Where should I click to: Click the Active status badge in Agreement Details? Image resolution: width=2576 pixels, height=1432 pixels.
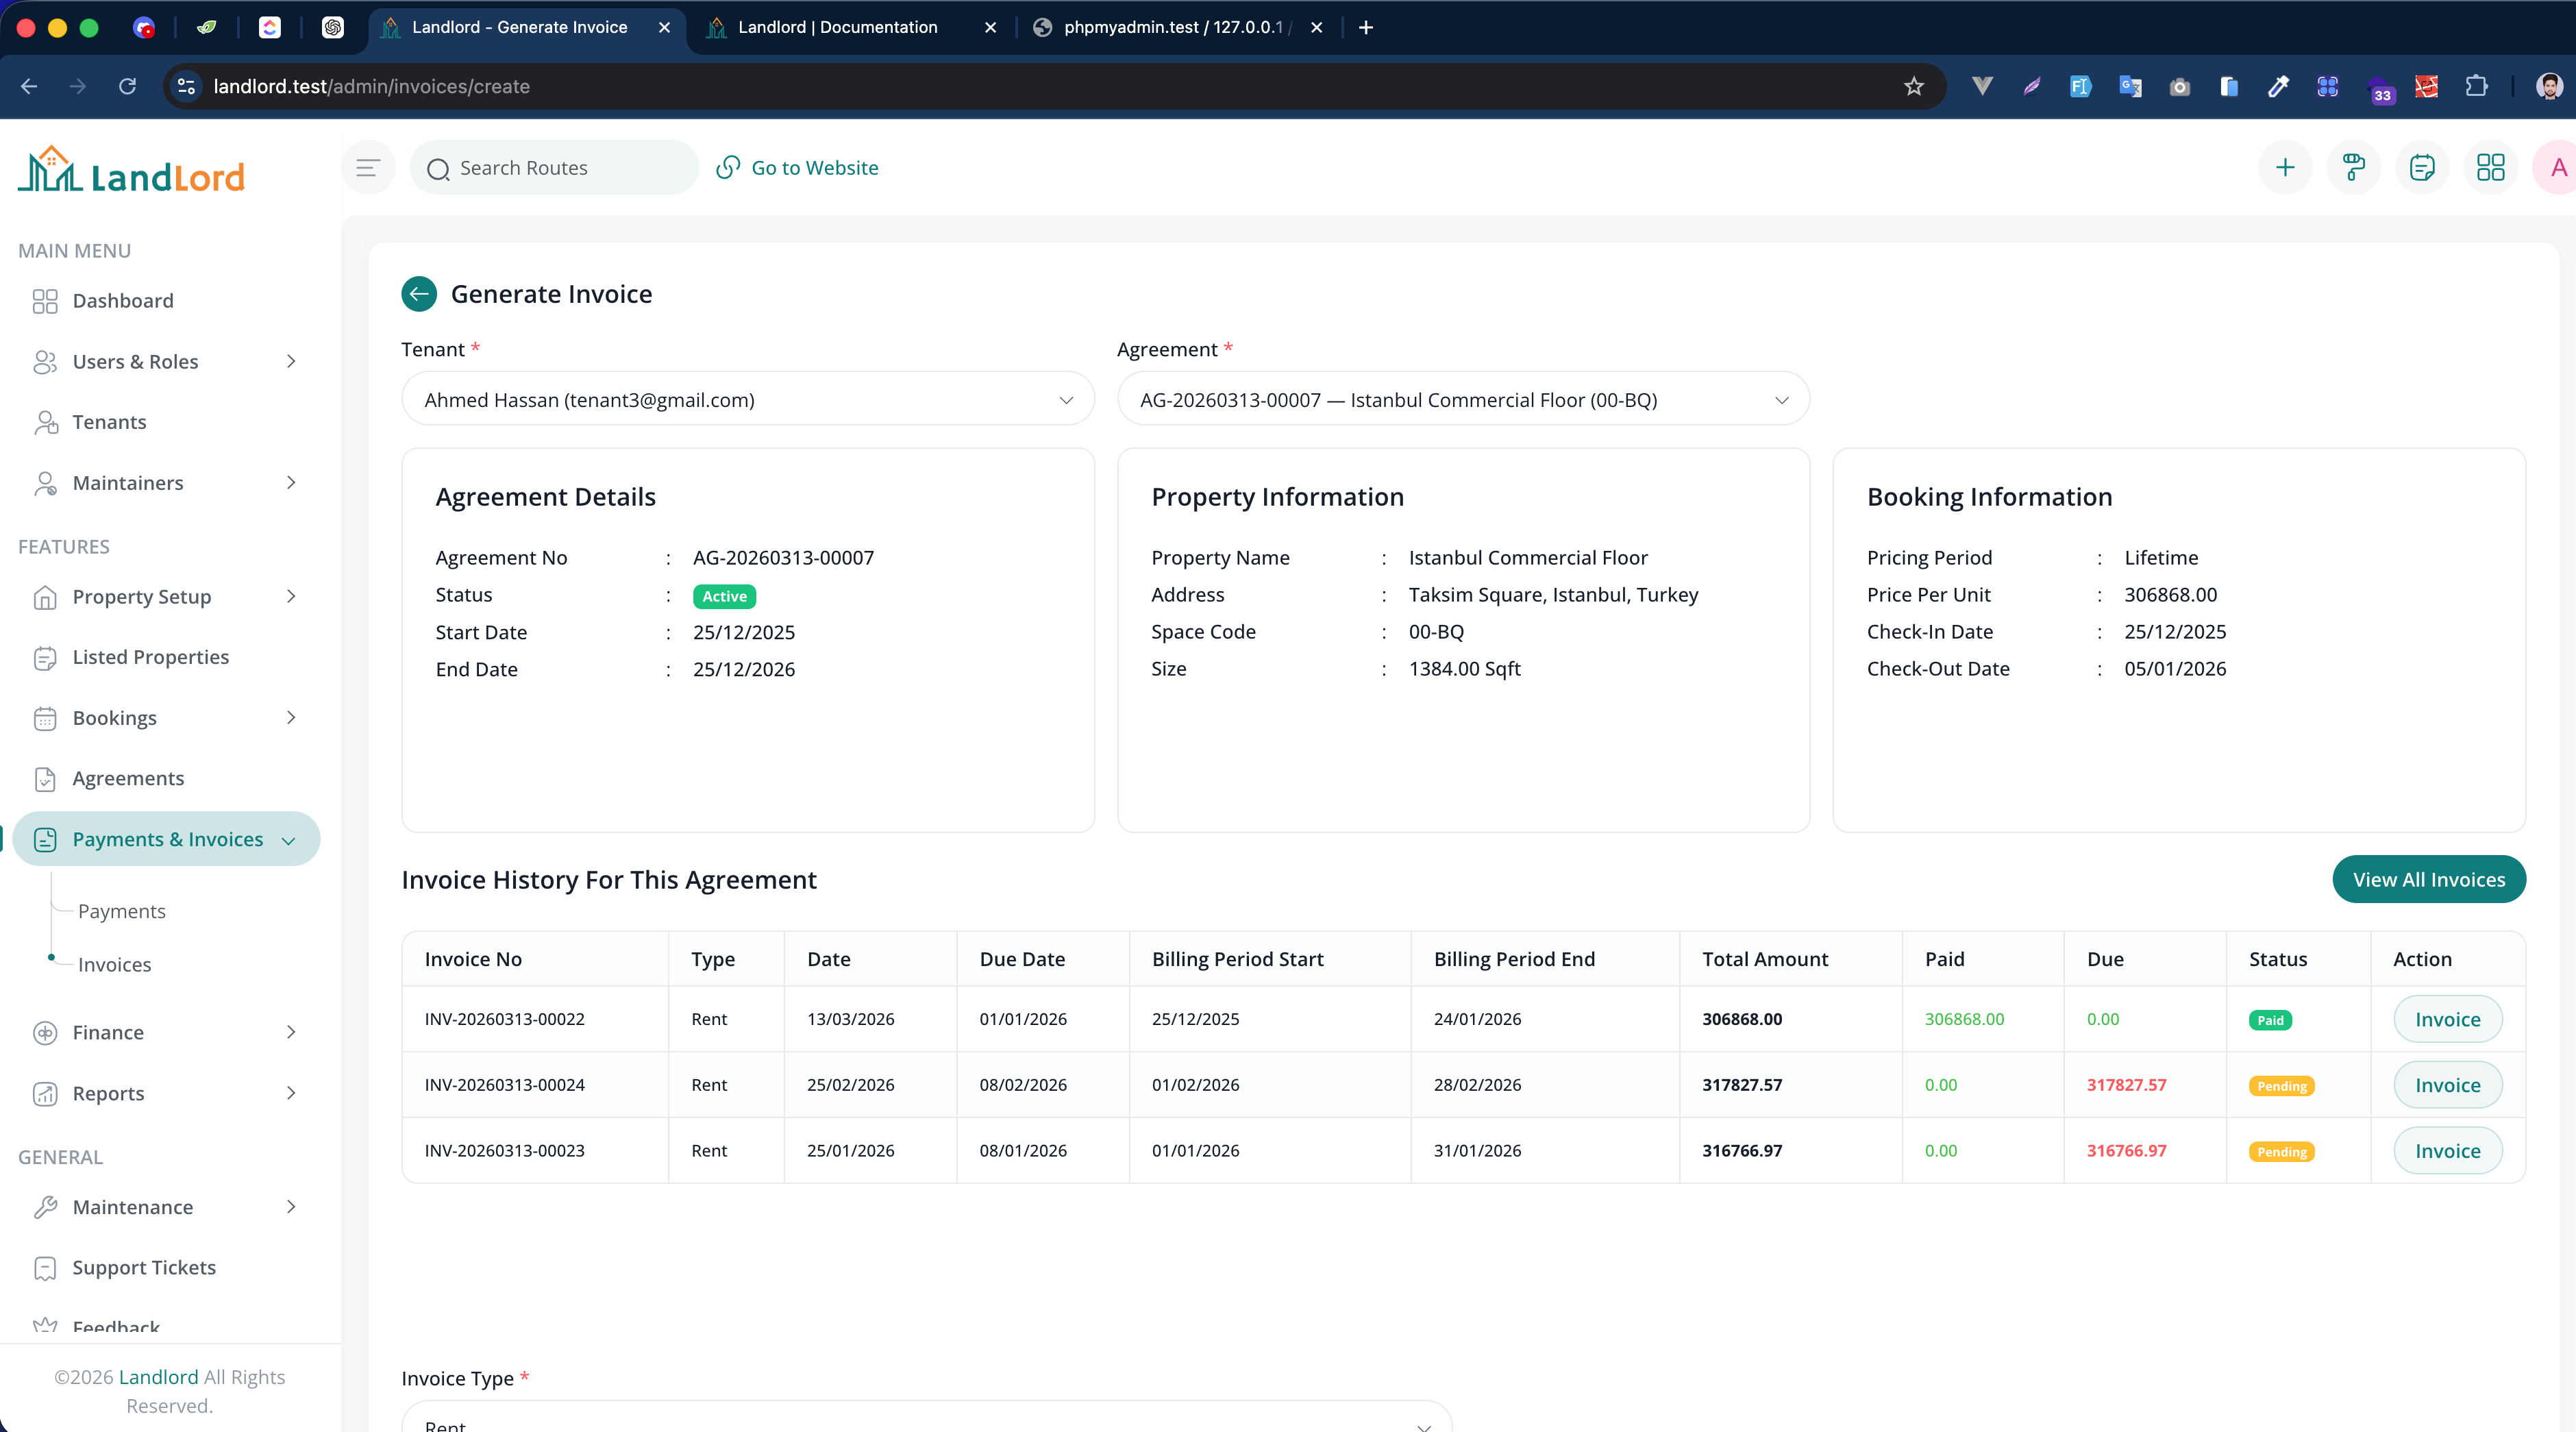coord(723,595)
